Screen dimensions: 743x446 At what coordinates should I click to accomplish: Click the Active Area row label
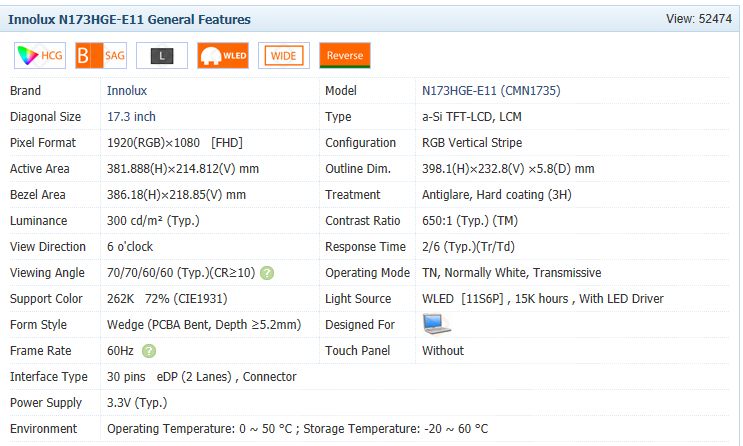tap(40, 169)
